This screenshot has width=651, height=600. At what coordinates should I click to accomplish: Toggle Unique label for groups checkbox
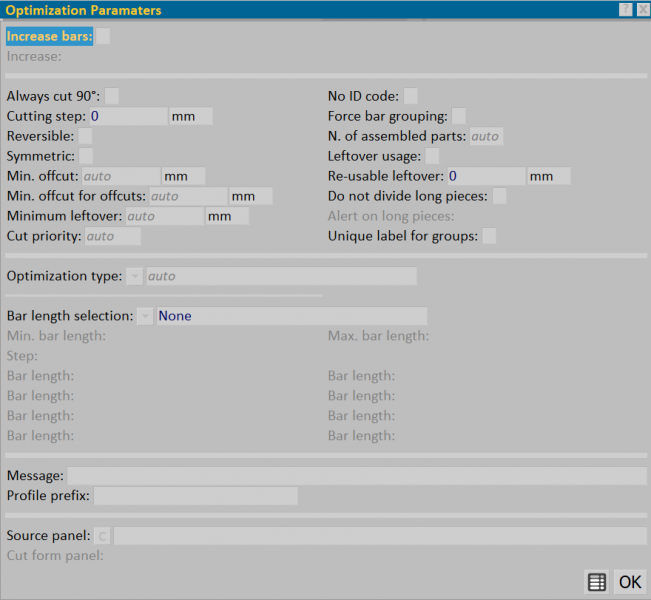[489, 236]
